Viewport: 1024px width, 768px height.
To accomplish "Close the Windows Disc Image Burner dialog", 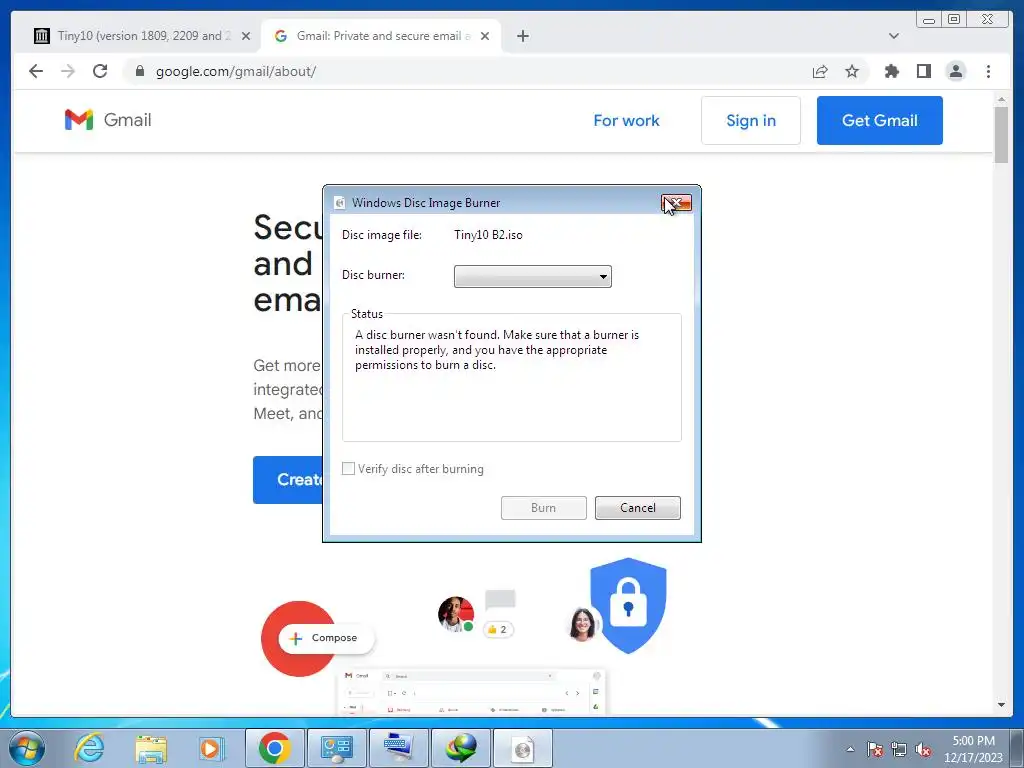I will click(x=676, y=203).
